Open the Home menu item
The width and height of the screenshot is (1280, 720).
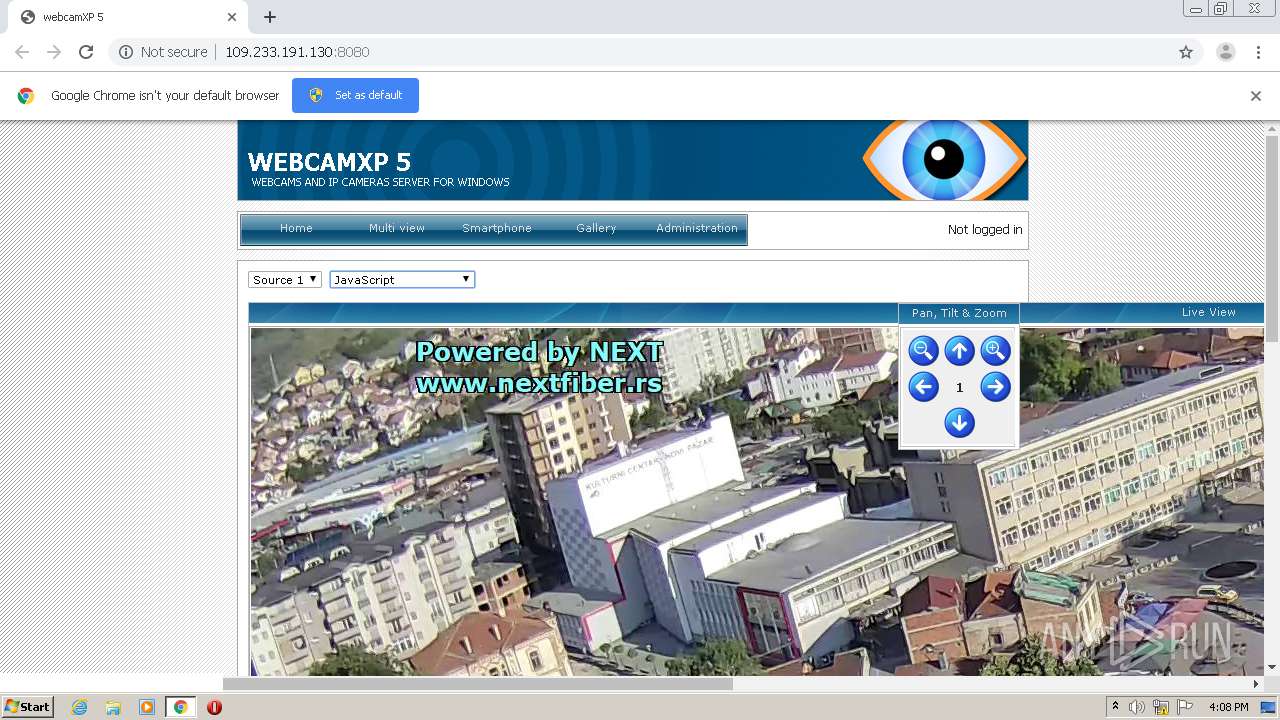[x=296, y=228]
